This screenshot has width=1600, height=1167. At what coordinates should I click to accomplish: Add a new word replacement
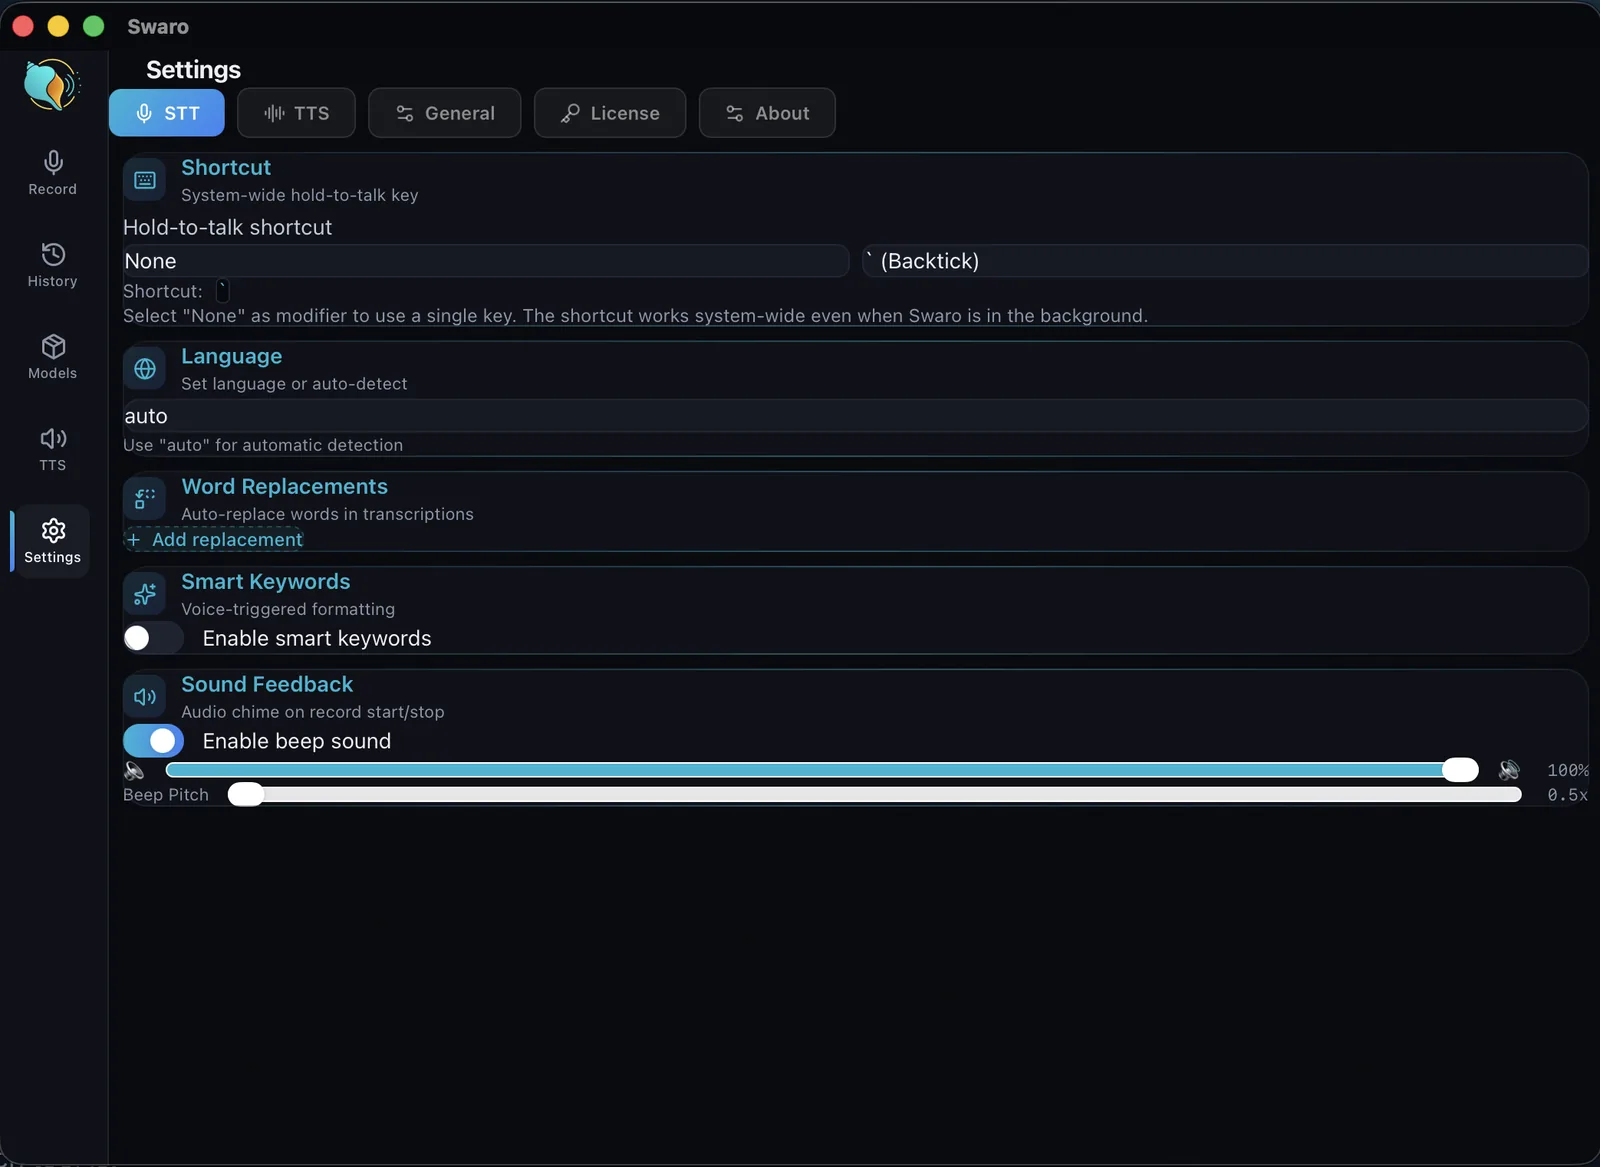pyautogui.click(x=215, y=540)
